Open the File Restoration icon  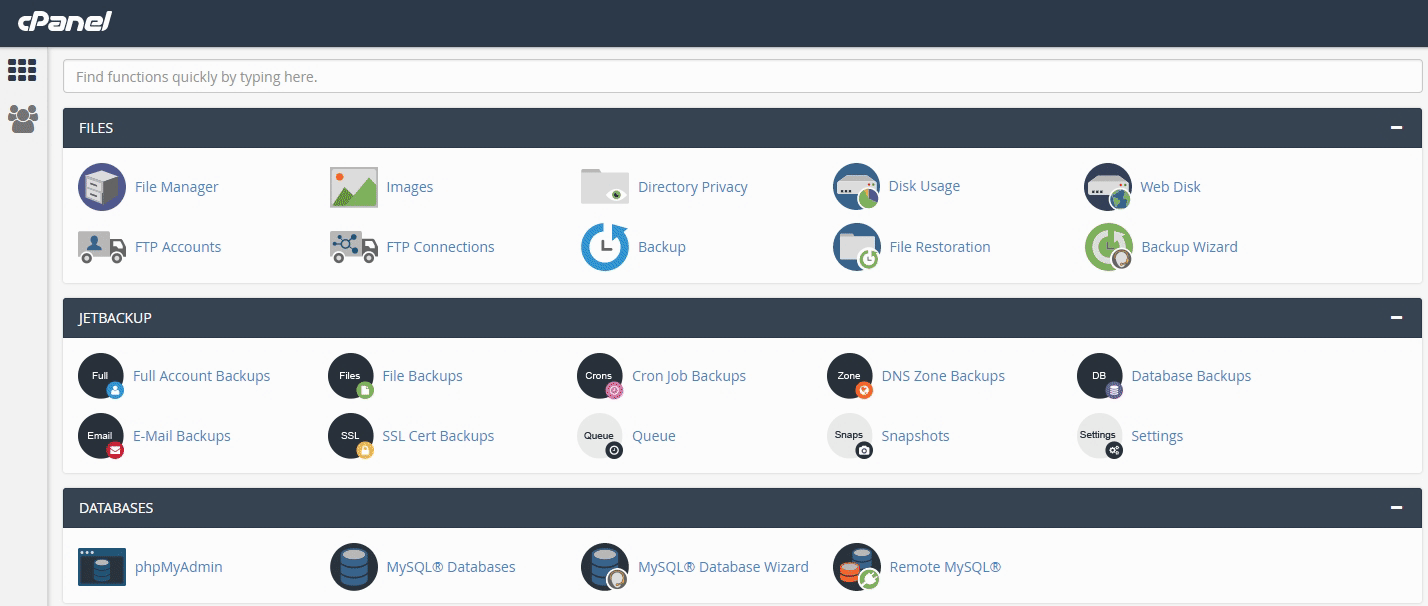tap(856, 247)
